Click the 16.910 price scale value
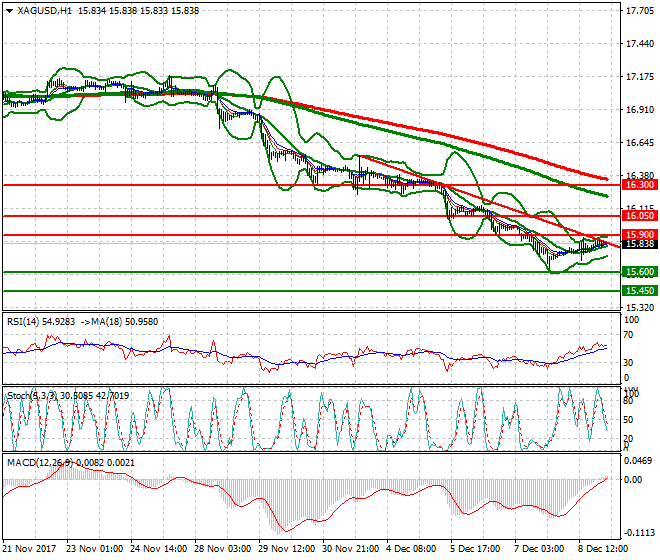The height and width of the screenshot is (560, 660). click(640, 110)
